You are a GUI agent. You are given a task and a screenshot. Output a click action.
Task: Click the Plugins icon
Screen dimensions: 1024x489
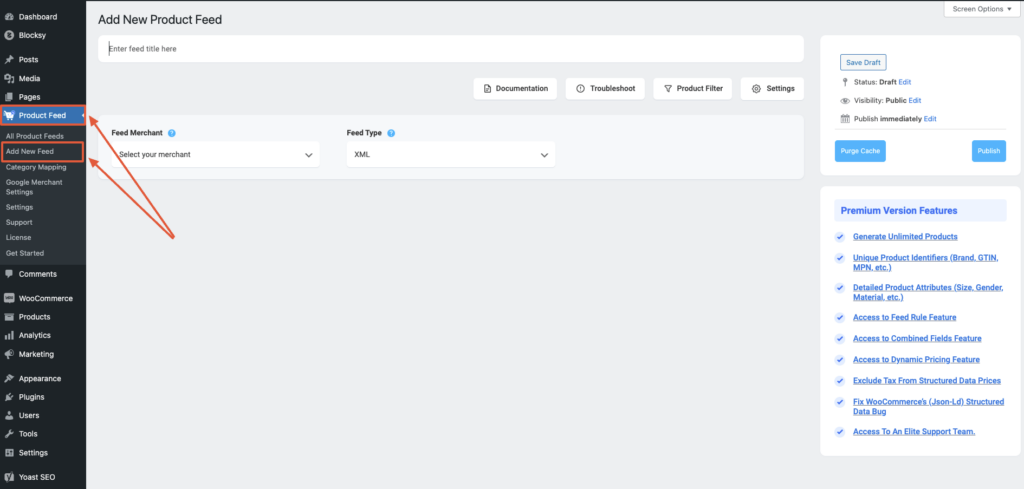pos(9,397)
